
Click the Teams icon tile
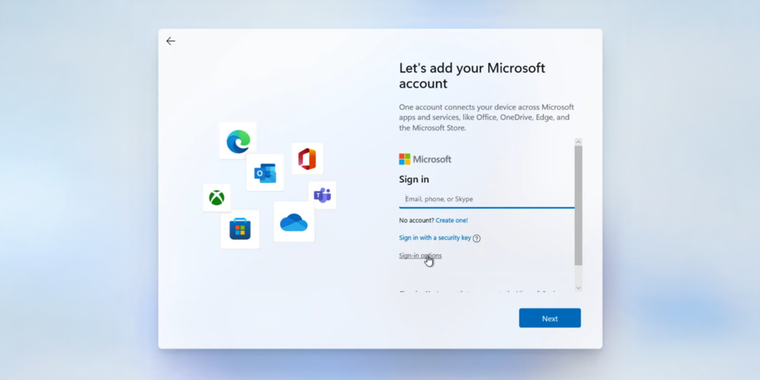322,195
